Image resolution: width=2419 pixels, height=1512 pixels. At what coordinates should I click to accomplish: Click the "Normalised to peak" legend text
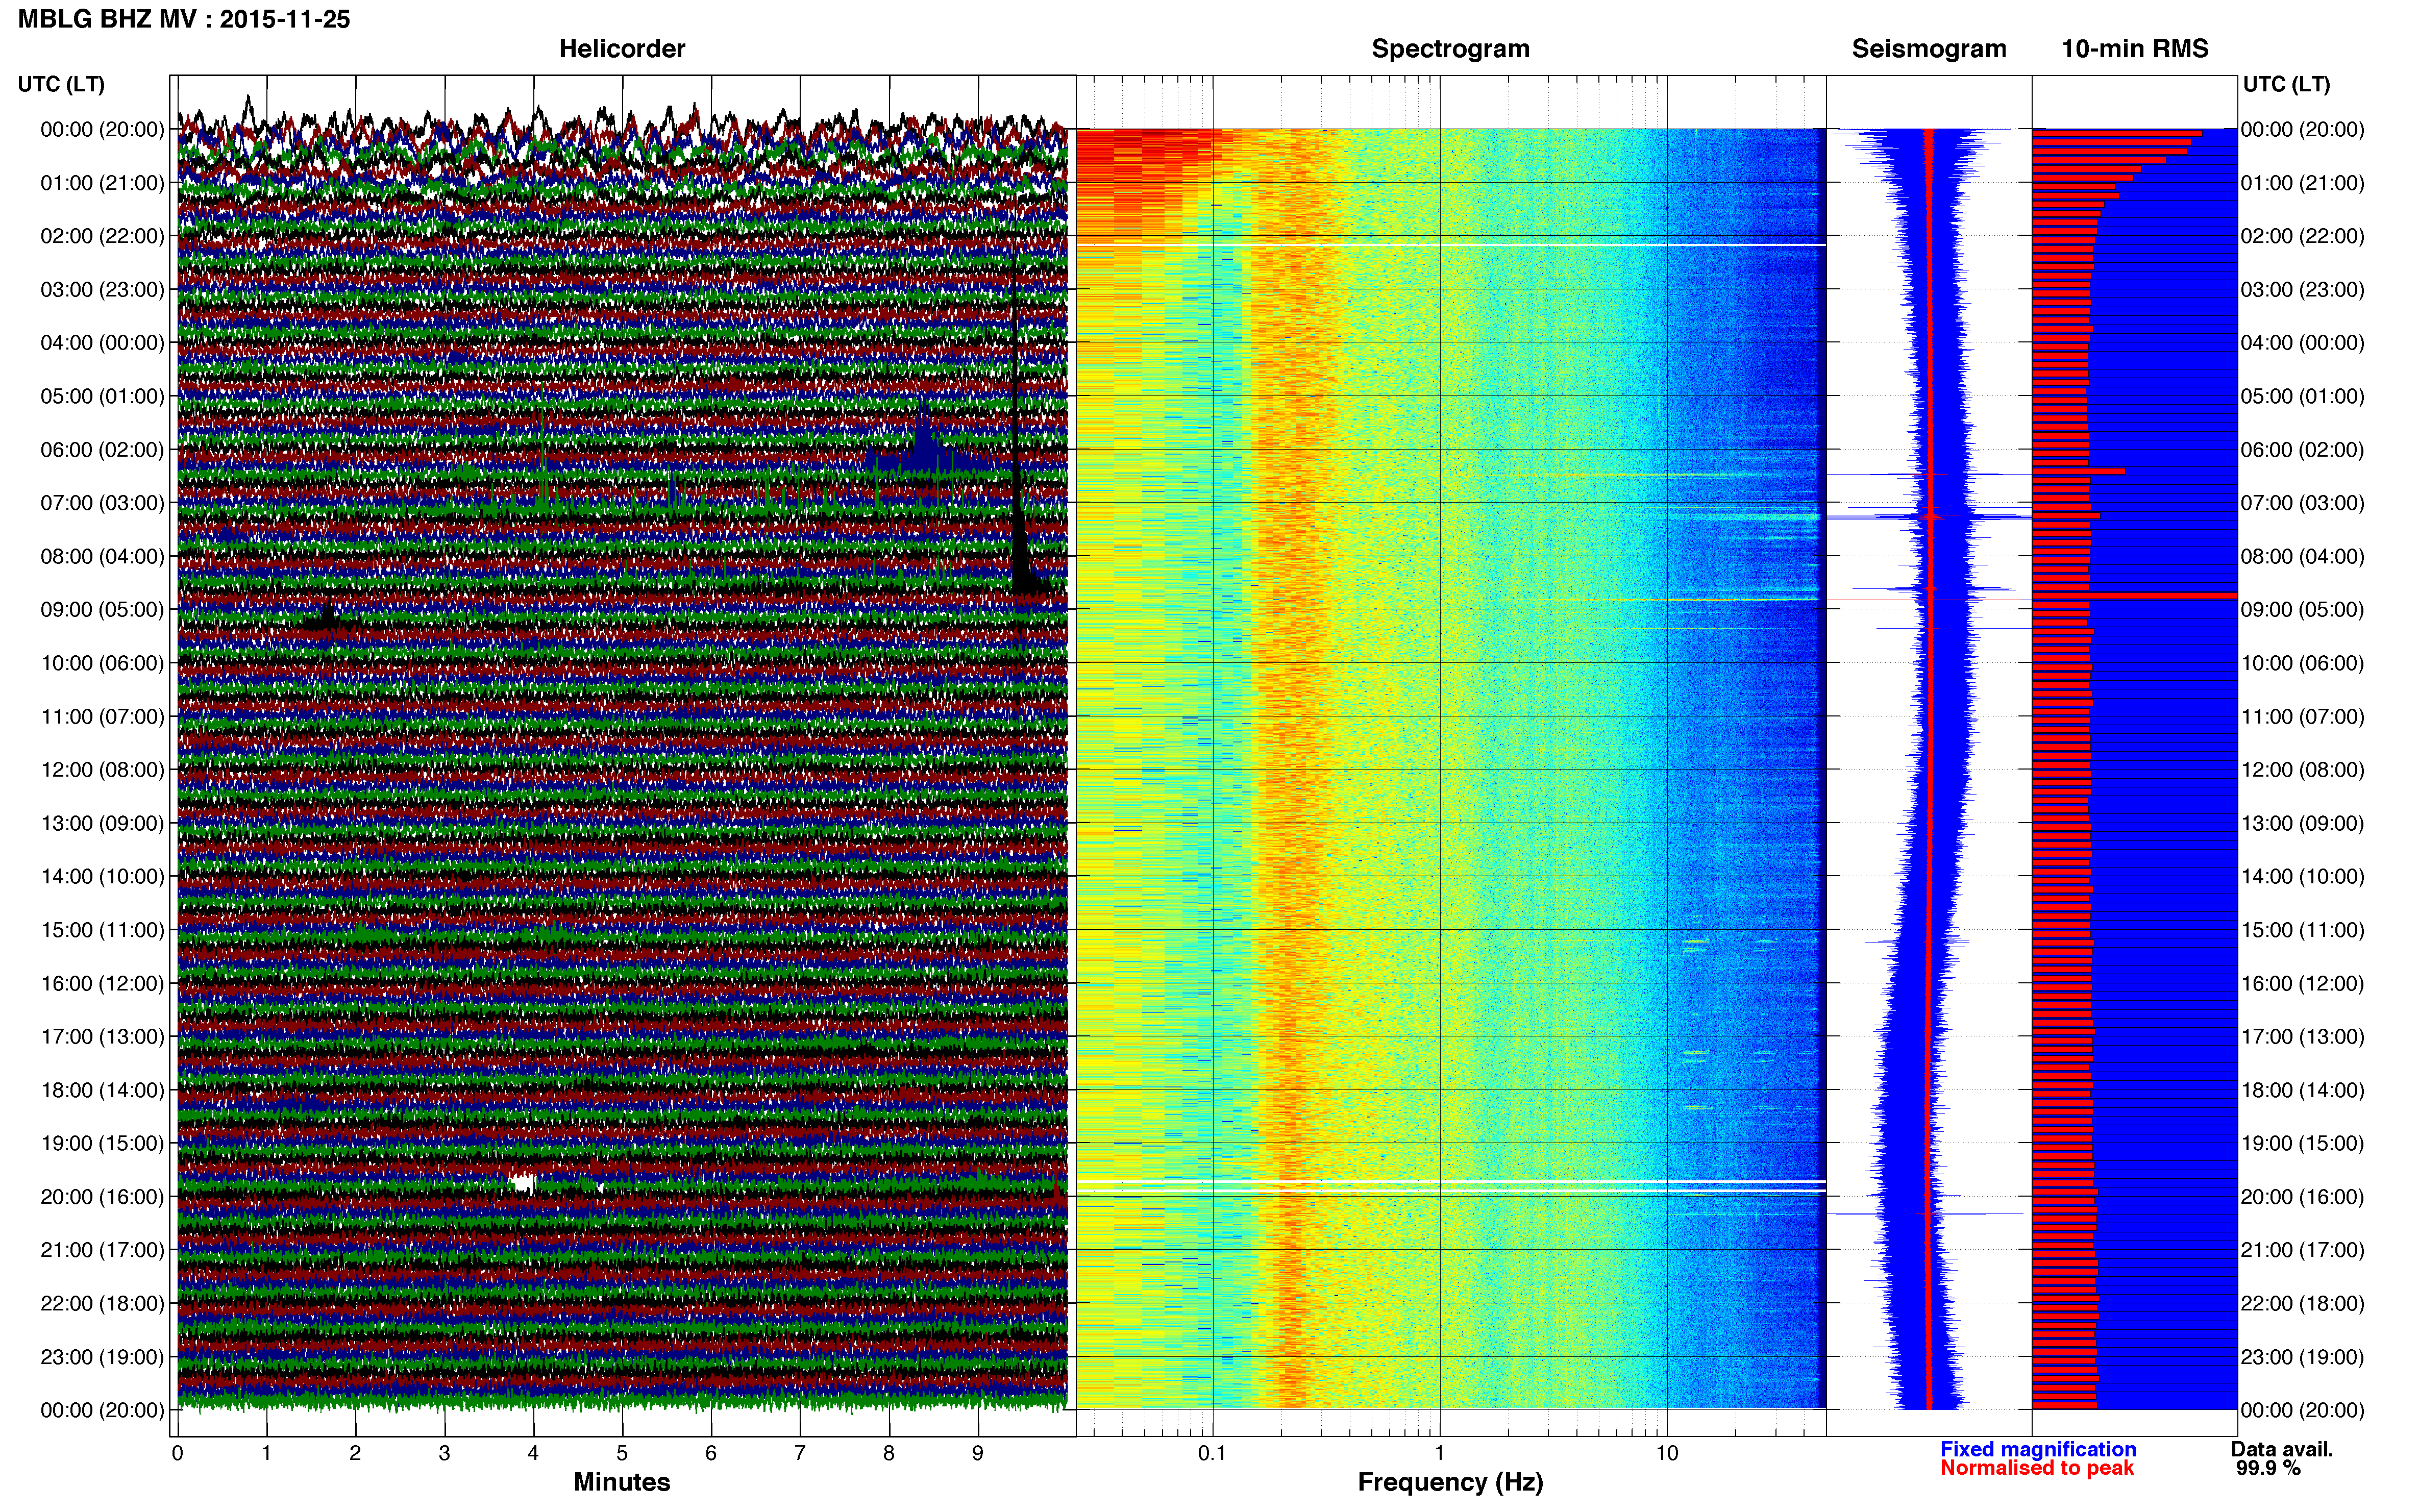(x=2036, y=1468)
